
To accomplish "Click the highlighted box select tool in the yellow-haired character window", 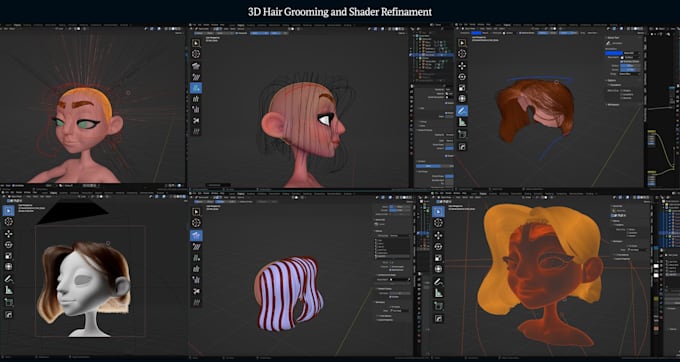I will pos(438,212).
